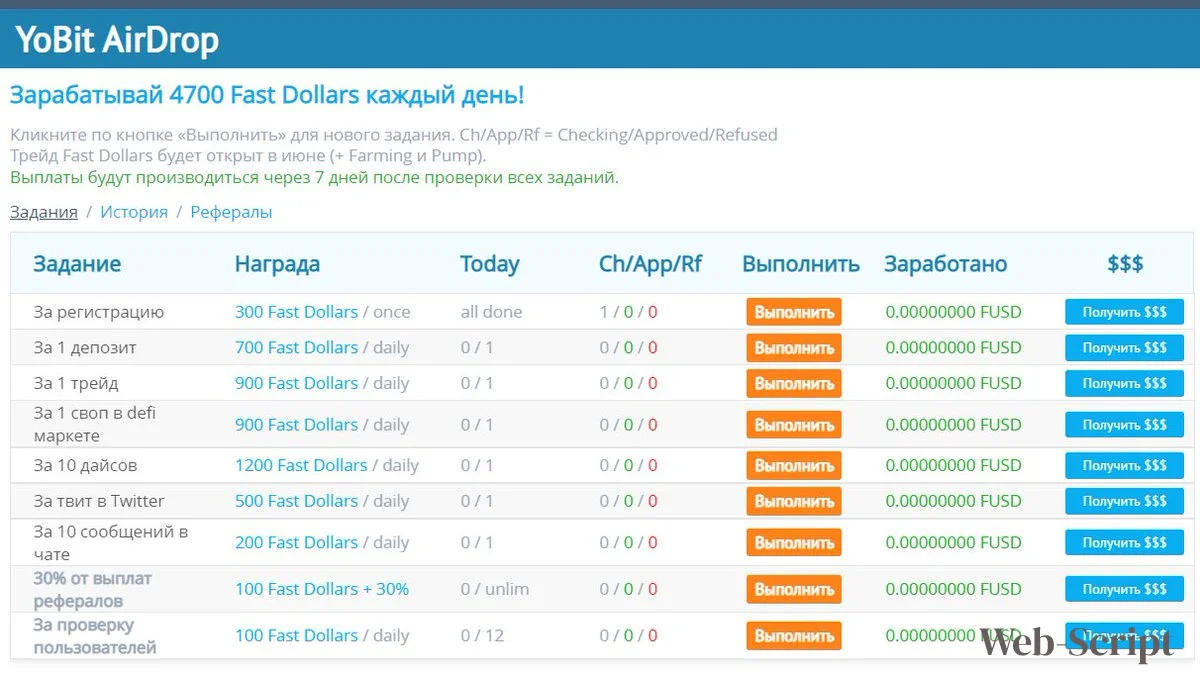Click the "all done" status text

click(x=491, y=312)
